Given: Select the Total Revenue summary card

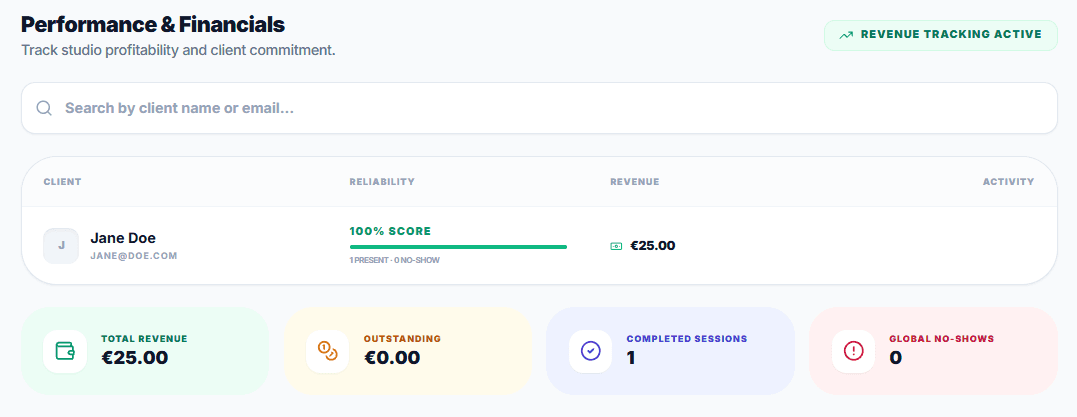Looking at the screenshot, I should 145,351.
